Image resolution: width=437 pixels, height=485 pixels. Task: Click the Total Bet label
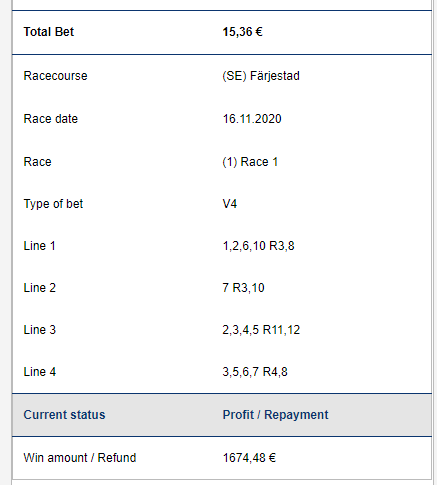49,32
